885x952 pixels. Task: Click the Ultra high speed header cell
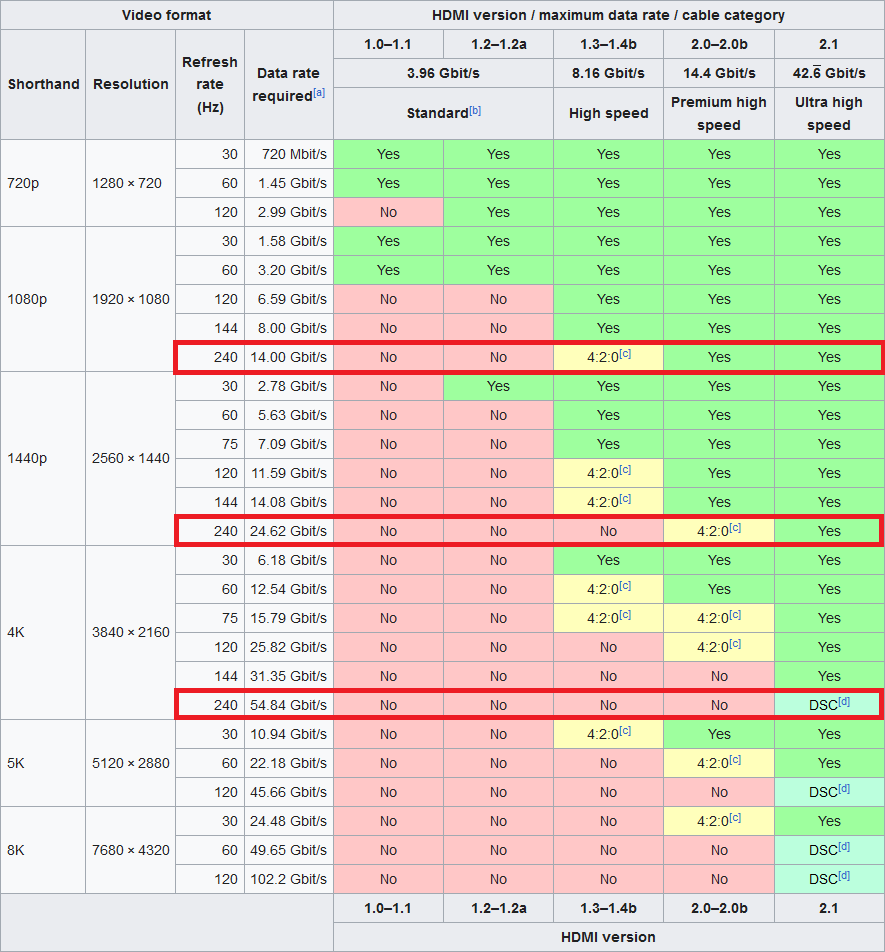[x=829, y=114]
